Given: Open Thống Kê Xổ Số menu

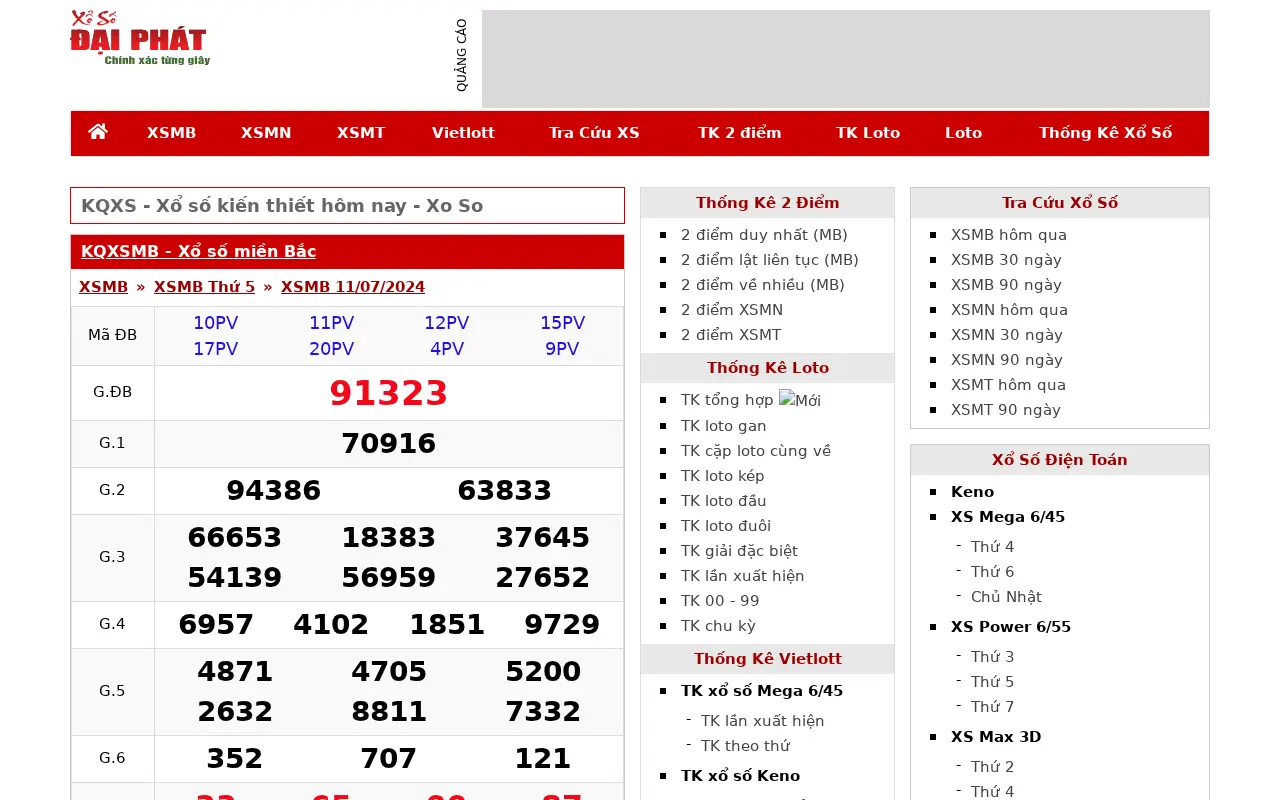Looking at the screenshot, I should (1105, 133).
